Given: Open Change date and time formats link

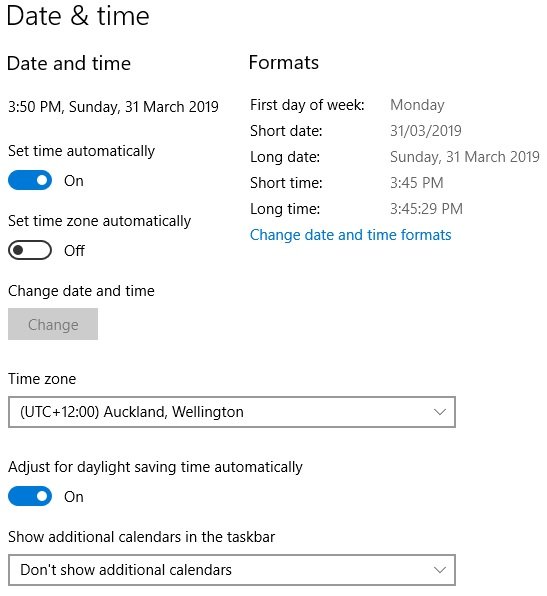Looking at the screenshot, I should pyautogui.click(x=350, y=235).
